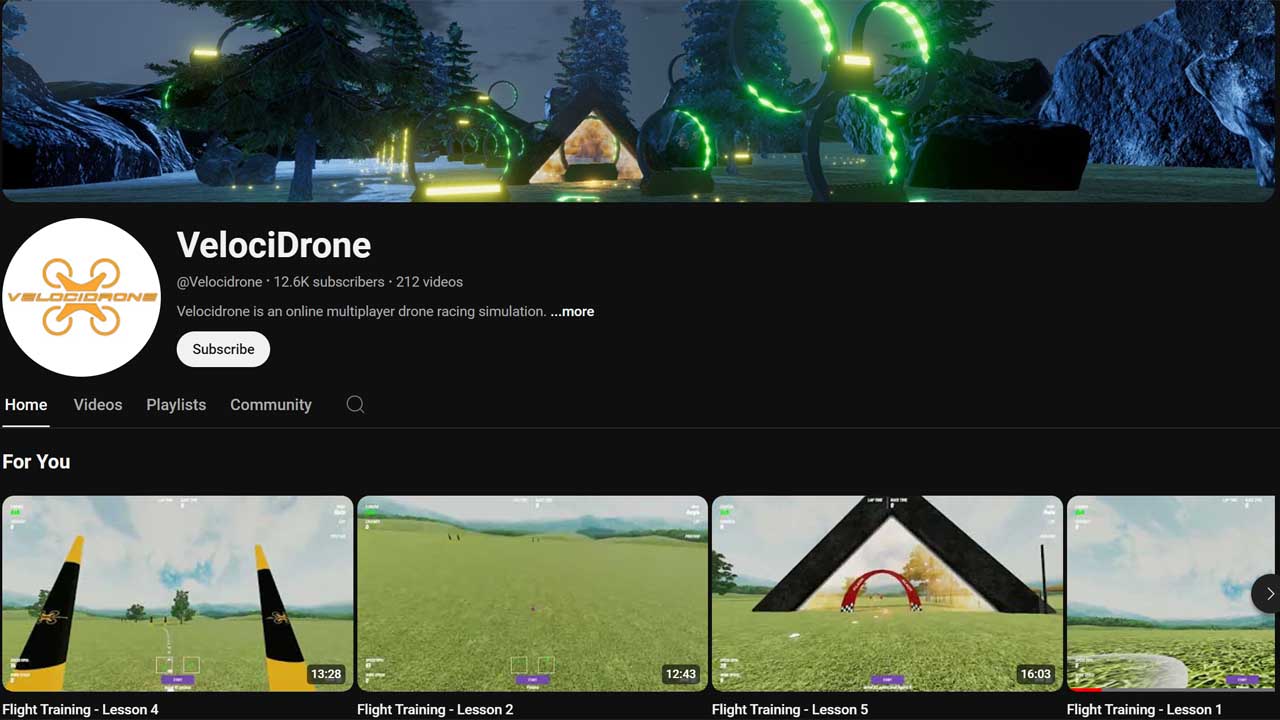Expand channel description with ...more

pyautogui.click(x=572, y=311)
